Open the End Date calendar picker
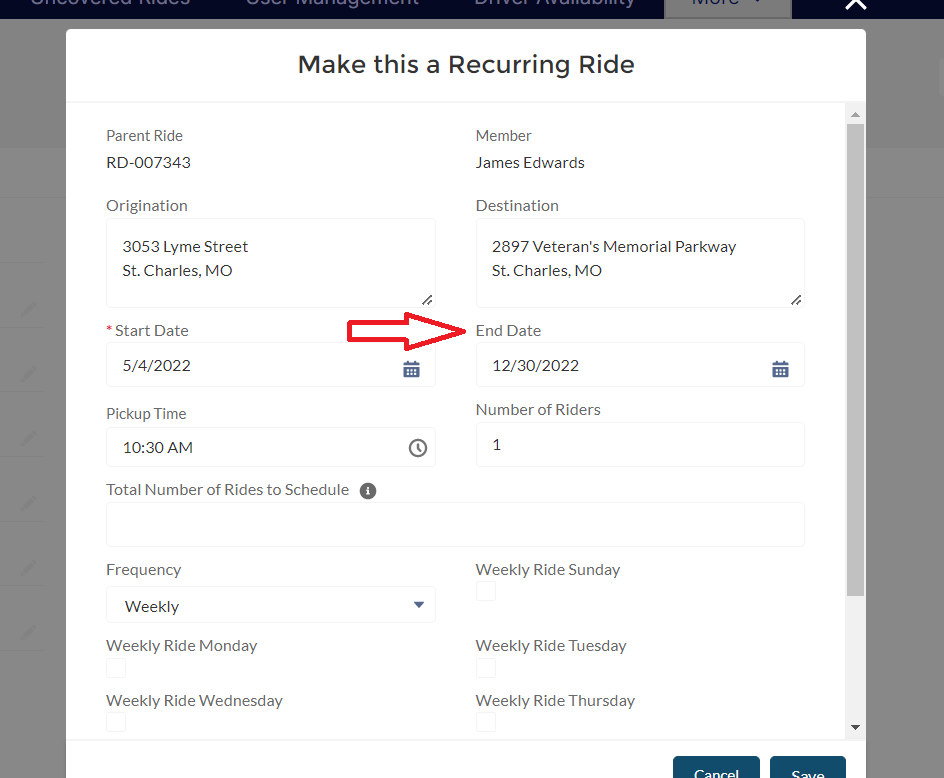The image size is (944, 778). pos(780,369)
